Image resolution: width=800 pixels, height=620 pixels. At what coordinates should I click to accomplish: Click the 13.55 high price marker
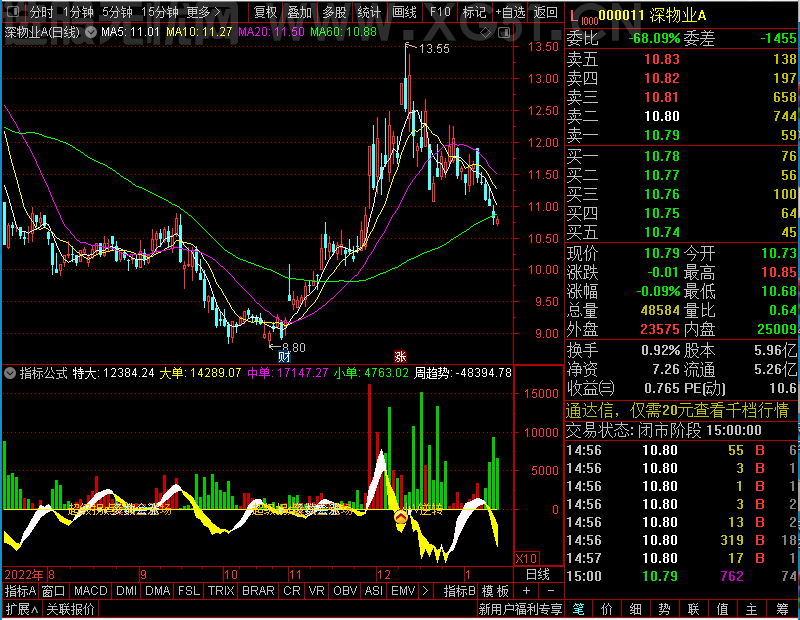(x=434, y=49)
